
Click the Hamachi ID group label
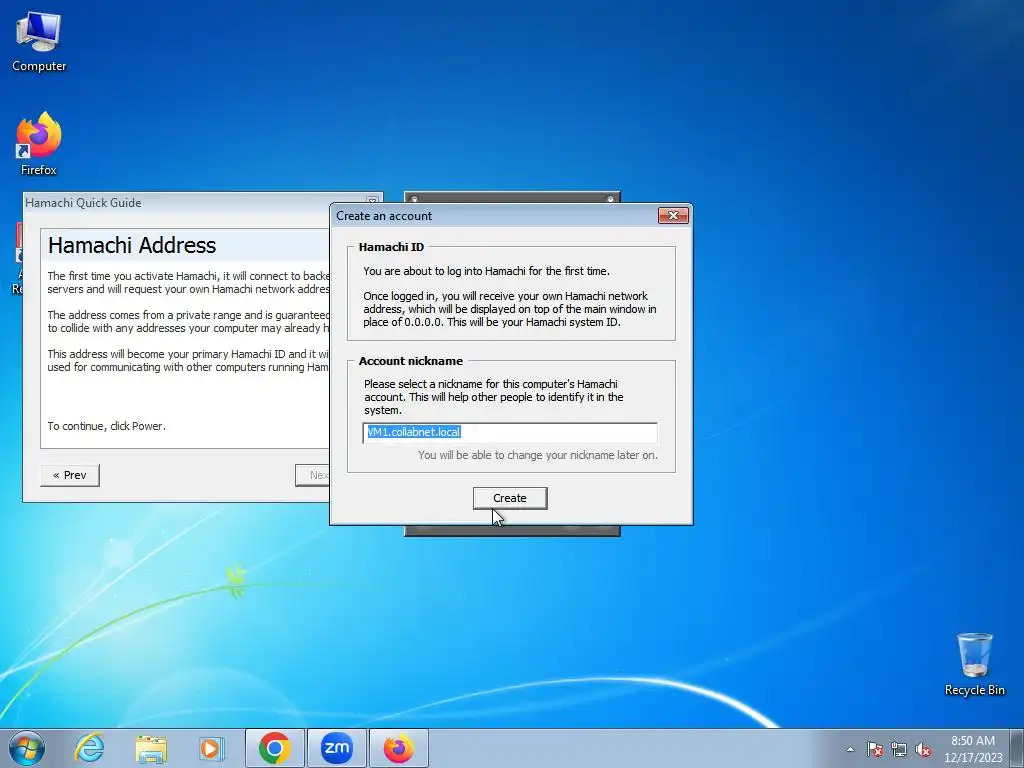pos(391,247)
